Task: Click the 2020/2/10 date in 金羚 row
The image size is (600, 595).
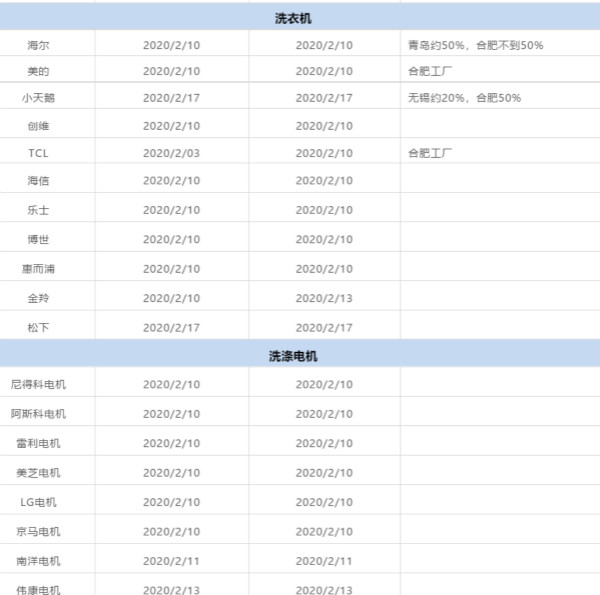Action: pos(171,298)
